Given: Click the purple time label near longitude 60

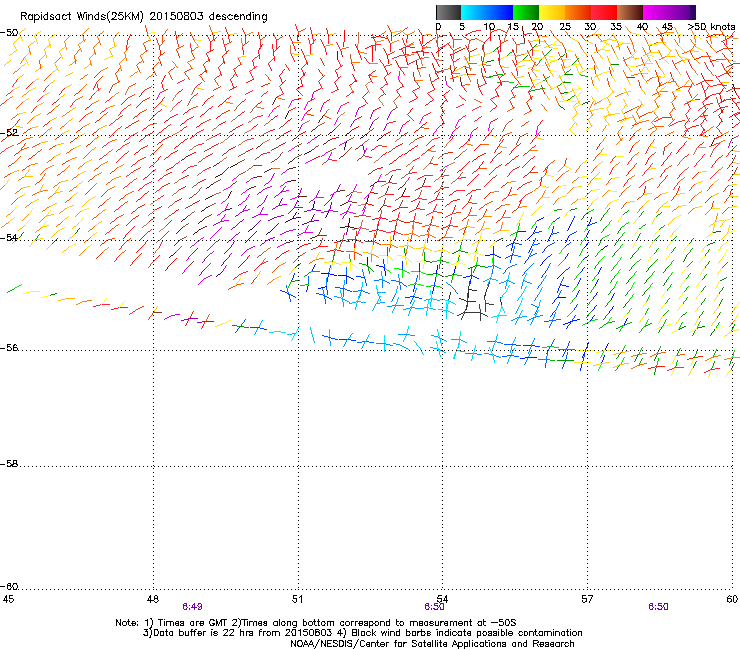Looking at the screenshot, I should (658, 607).
